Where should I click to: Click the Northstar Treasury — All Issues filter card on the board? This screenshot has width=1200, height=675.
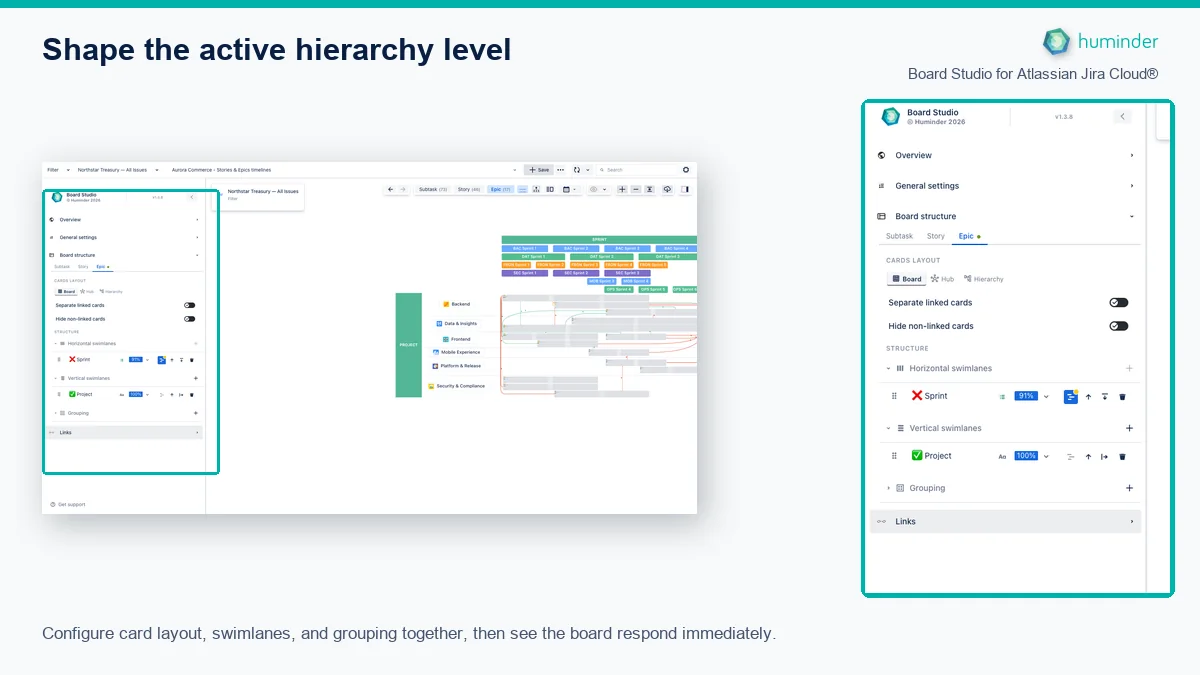(x=261, y=194)
